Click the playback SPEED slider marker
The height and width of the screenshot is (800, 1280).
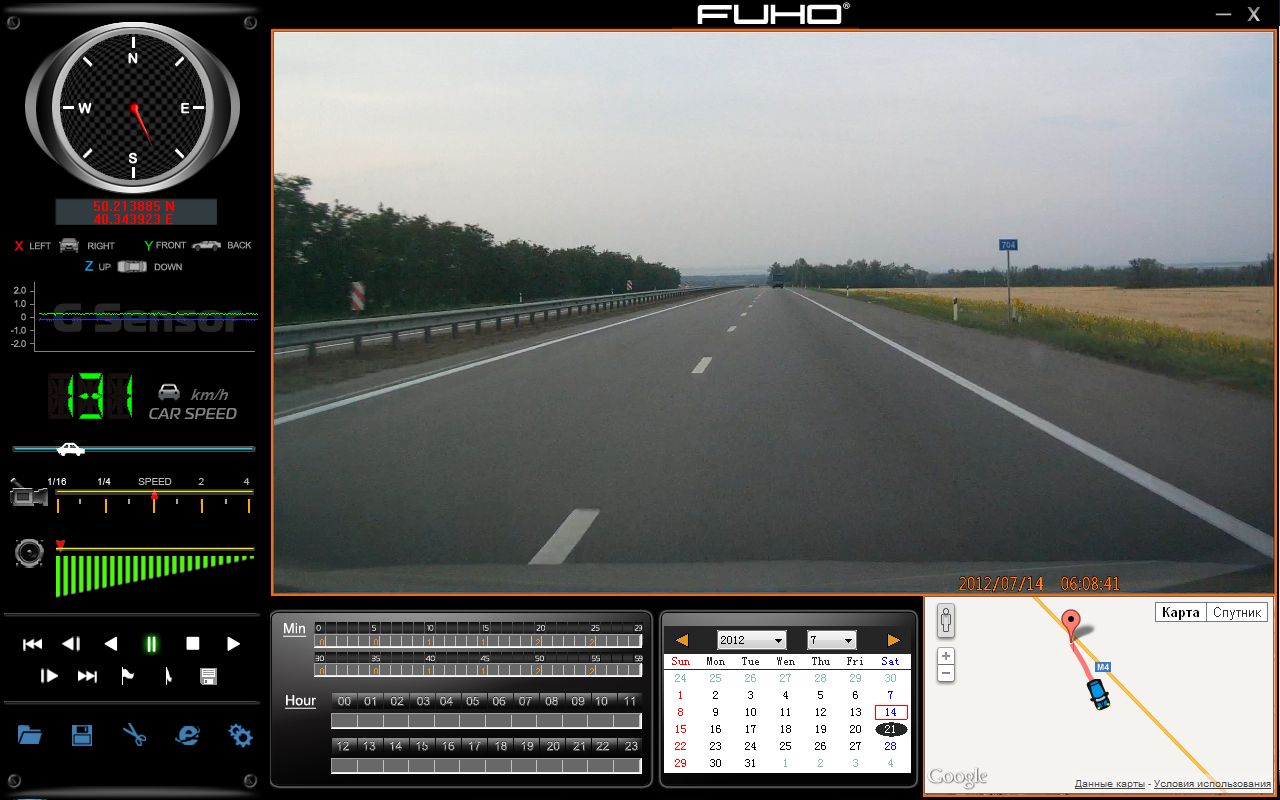click(154, 497)
